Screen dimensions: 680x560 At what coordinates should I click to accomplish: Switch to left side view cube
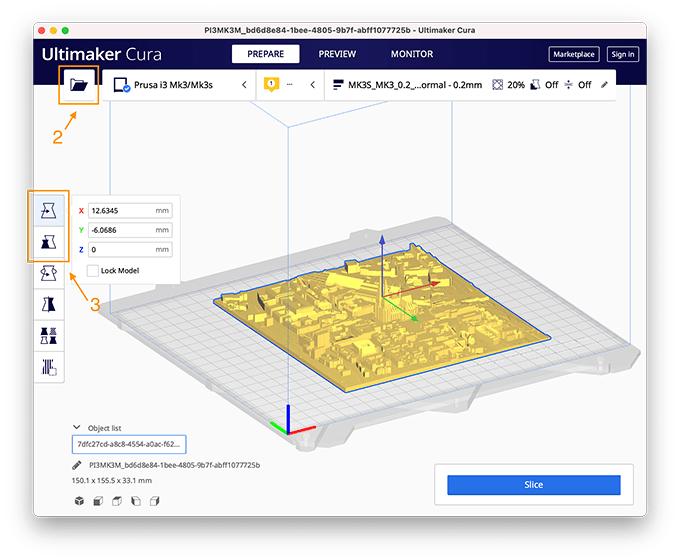(136, 501)
